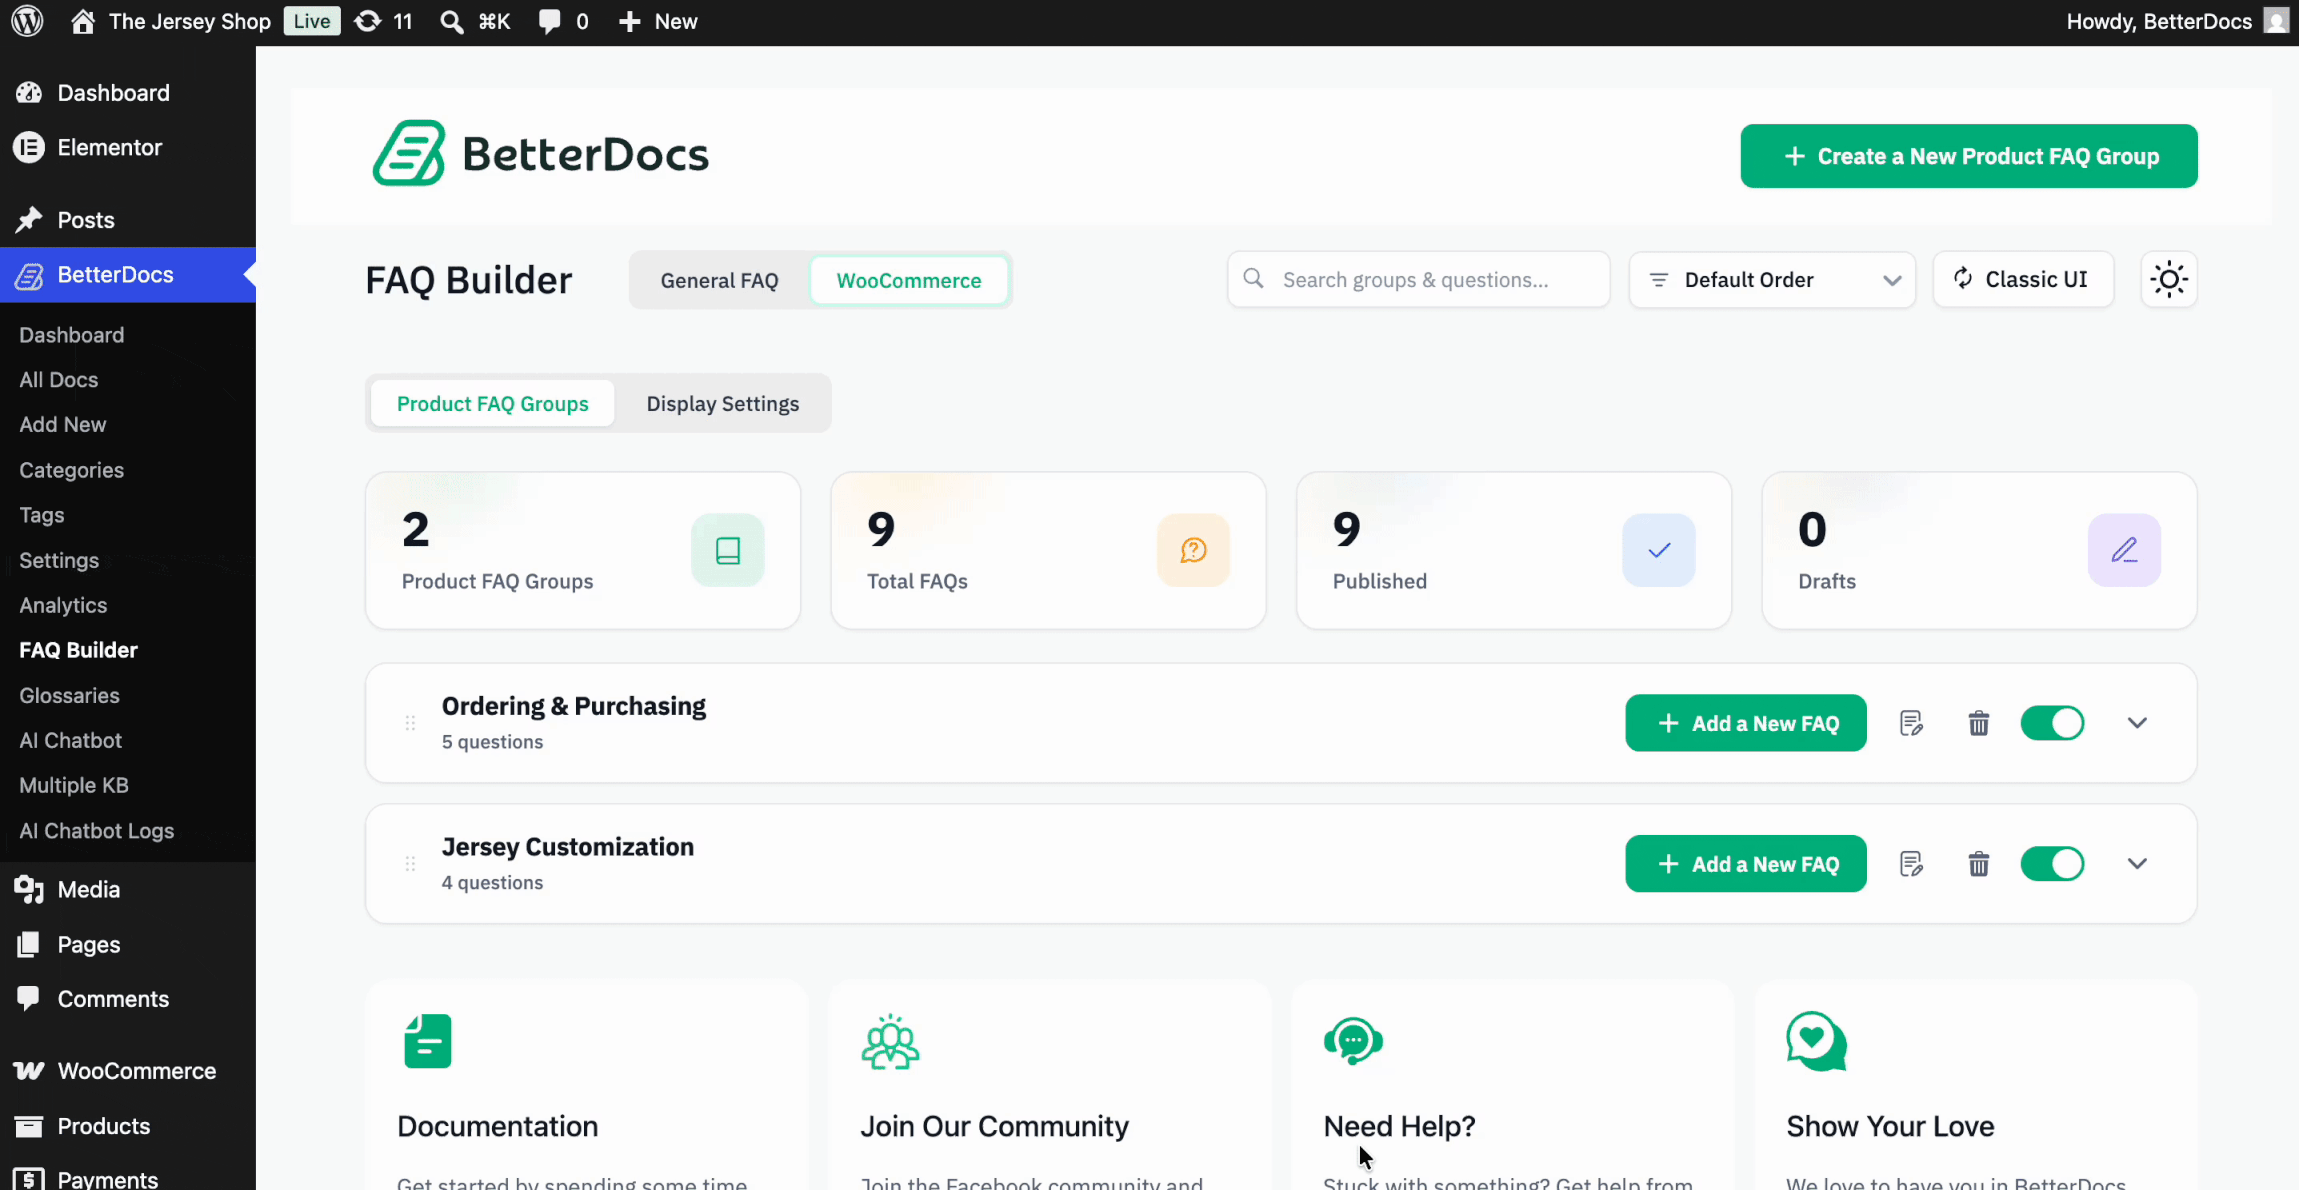The height and width of the screenshot is (1190, 2299).
Task: Click the Total FAQs question bubble icon
Action: [x=1193, y=550]
